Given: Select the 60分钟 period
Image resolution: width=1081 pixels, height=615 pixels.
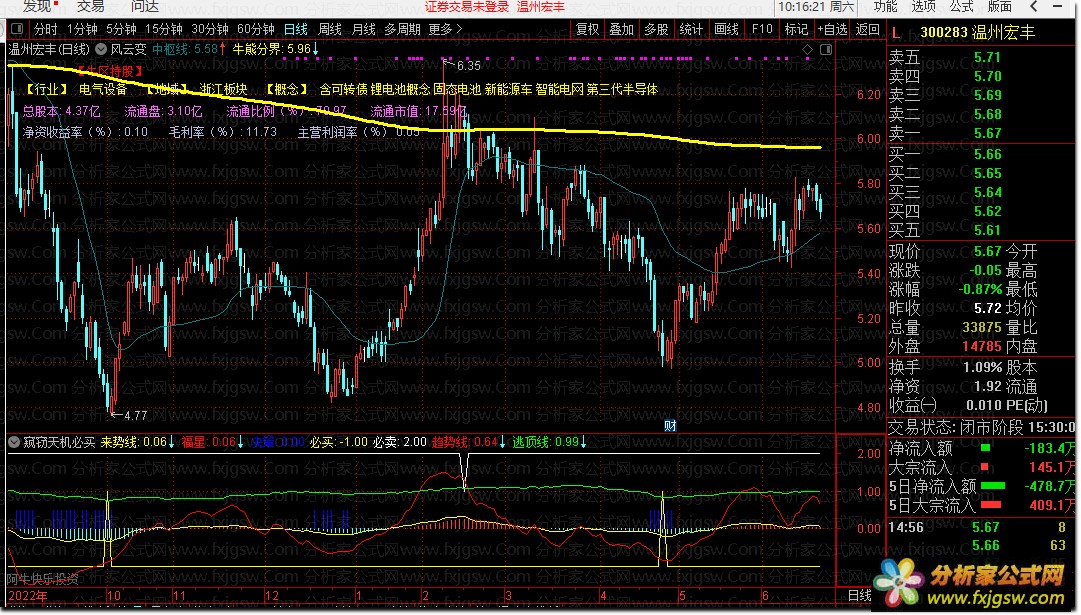Looking at the screenshot, I should (x=256, y=29).
